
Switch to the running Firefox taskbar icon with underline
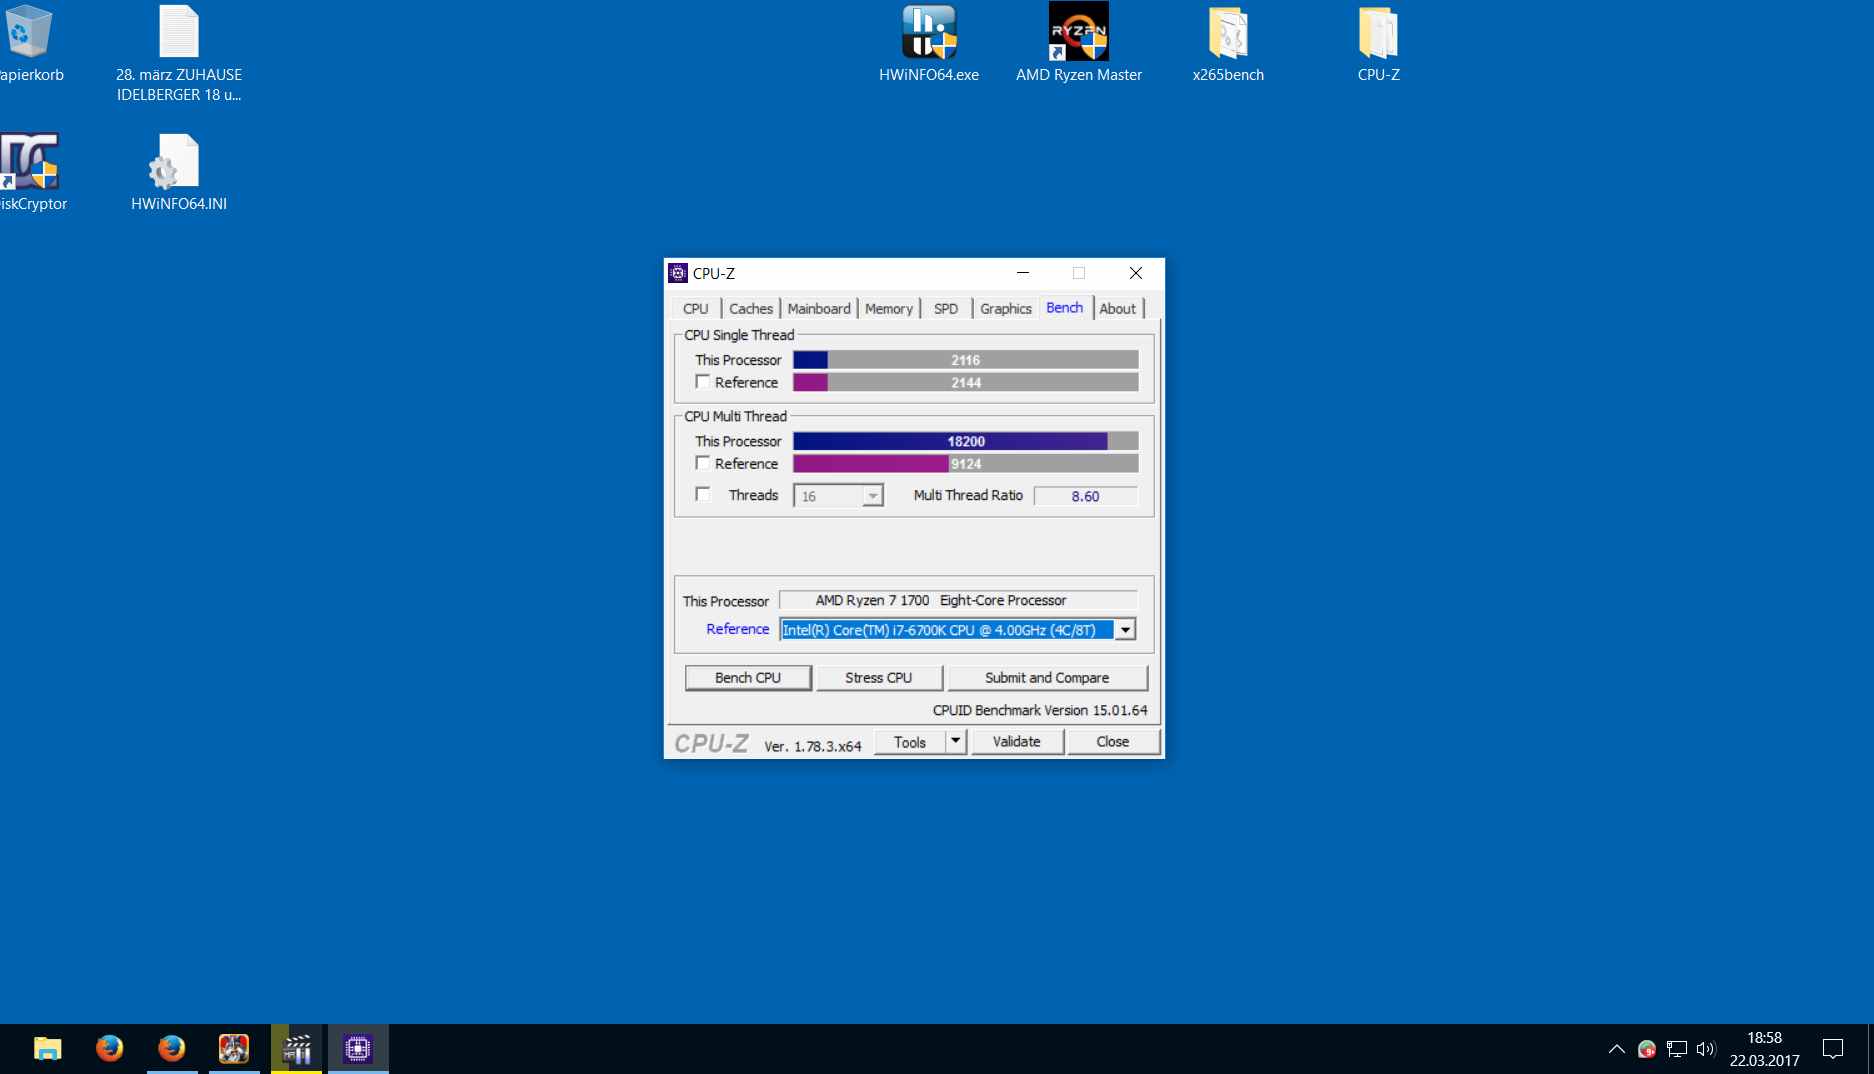click(x=171, y=1048)
